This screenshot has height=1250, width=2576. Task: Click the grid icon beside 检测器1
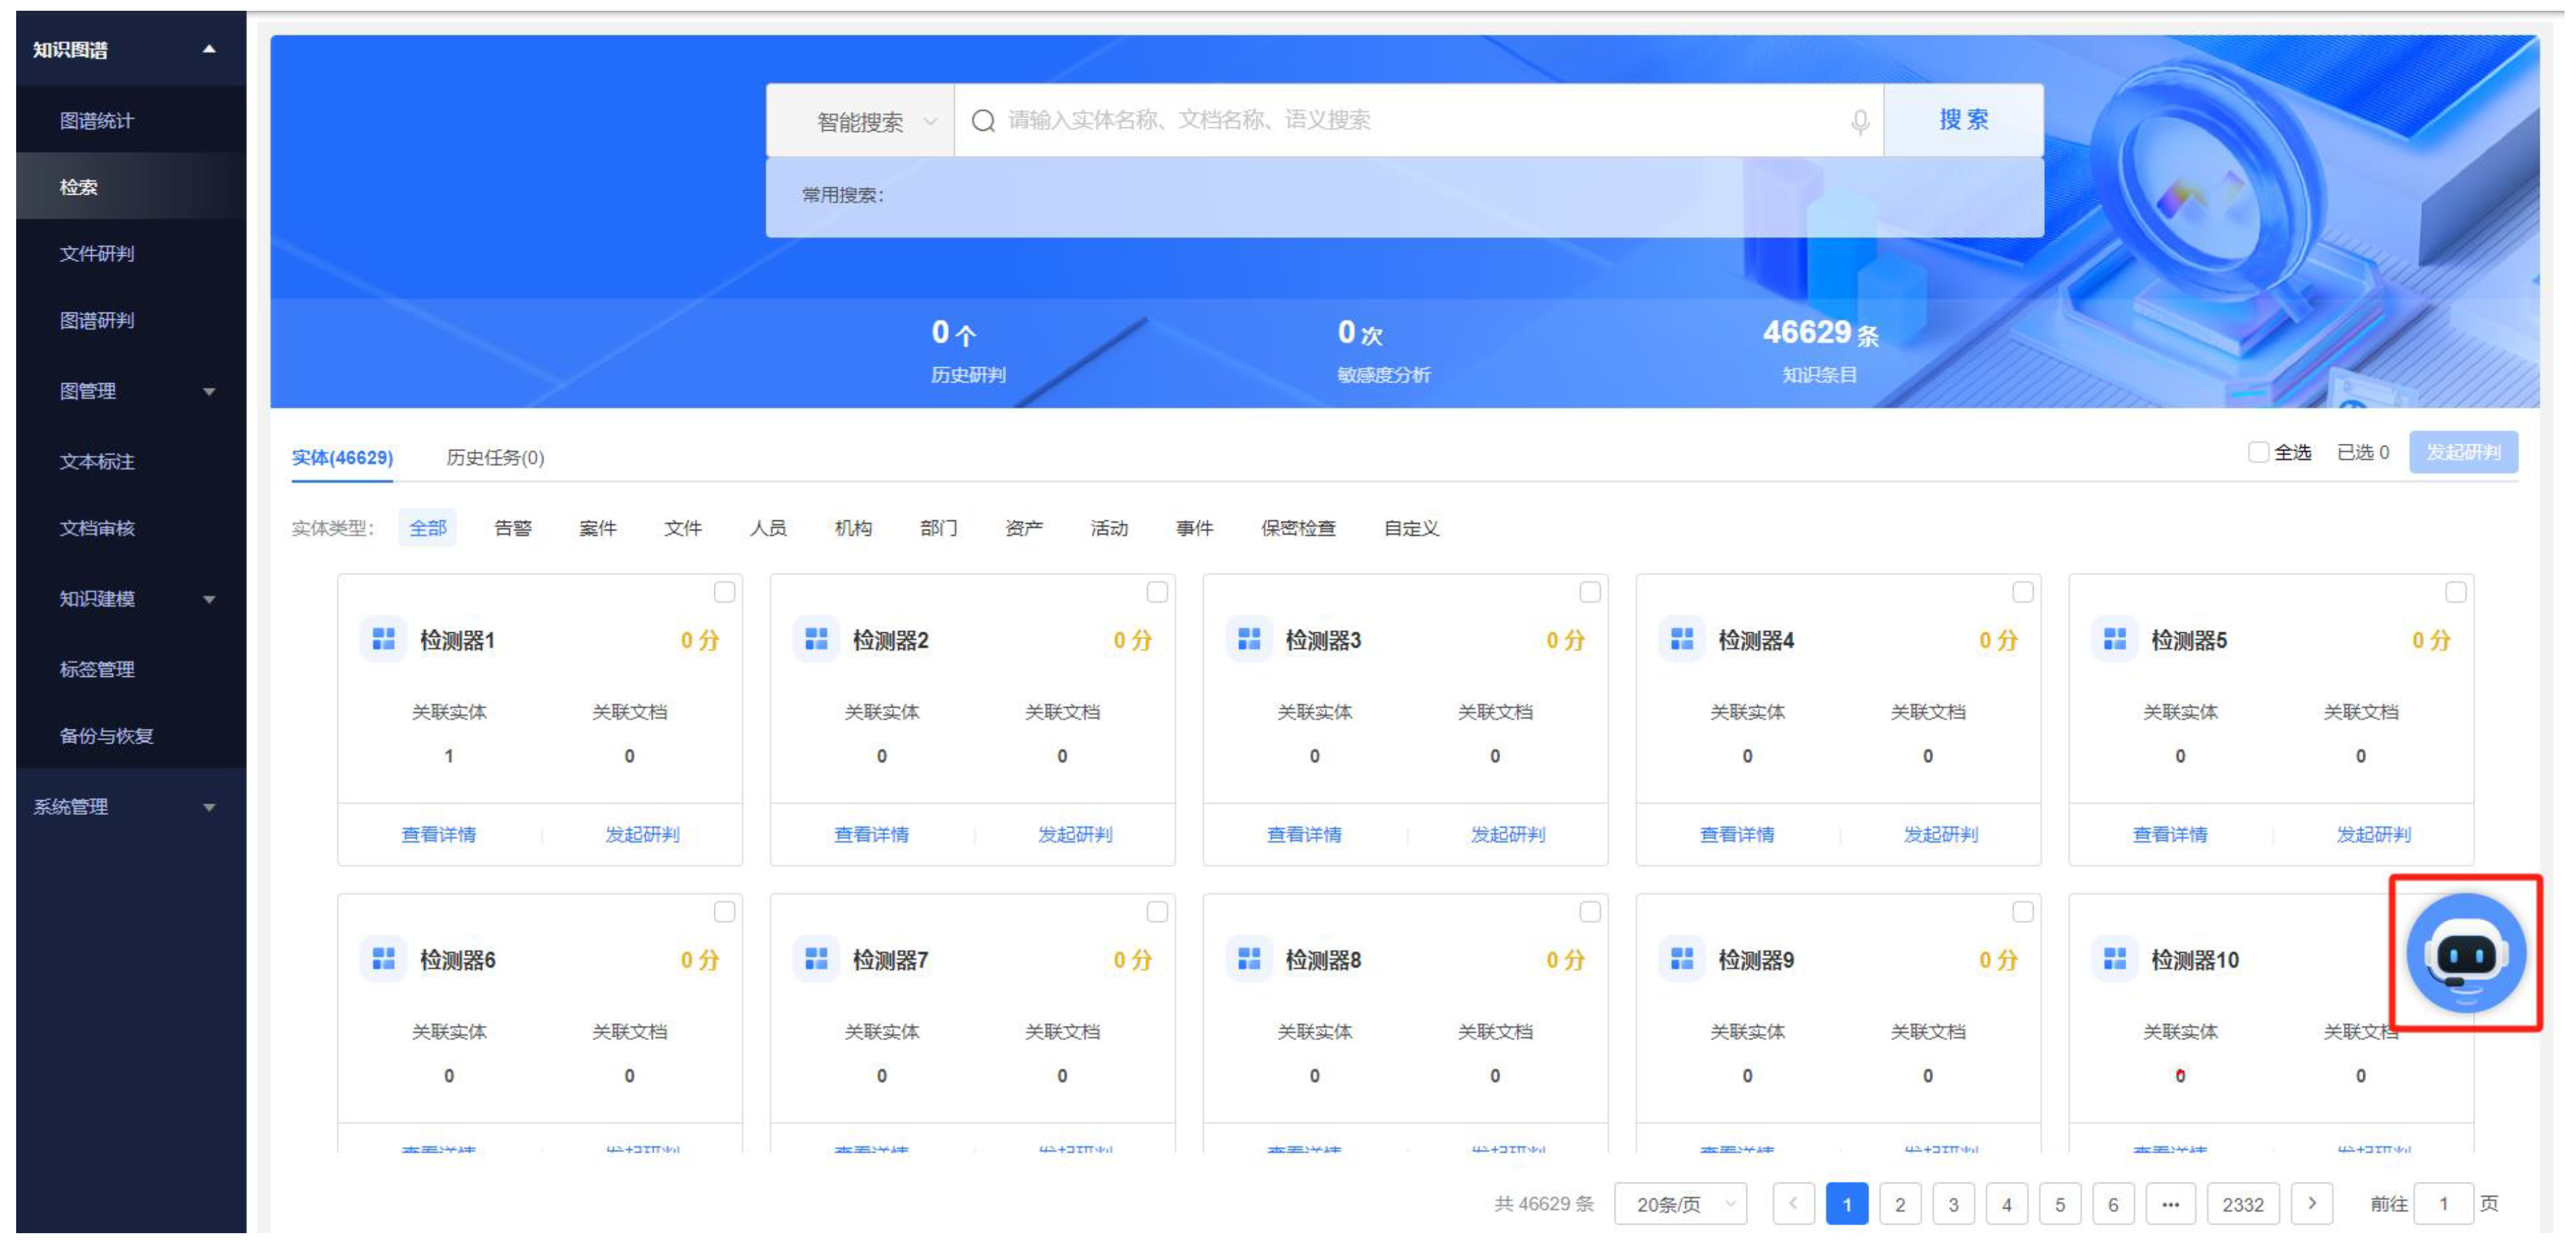point(383,639)
